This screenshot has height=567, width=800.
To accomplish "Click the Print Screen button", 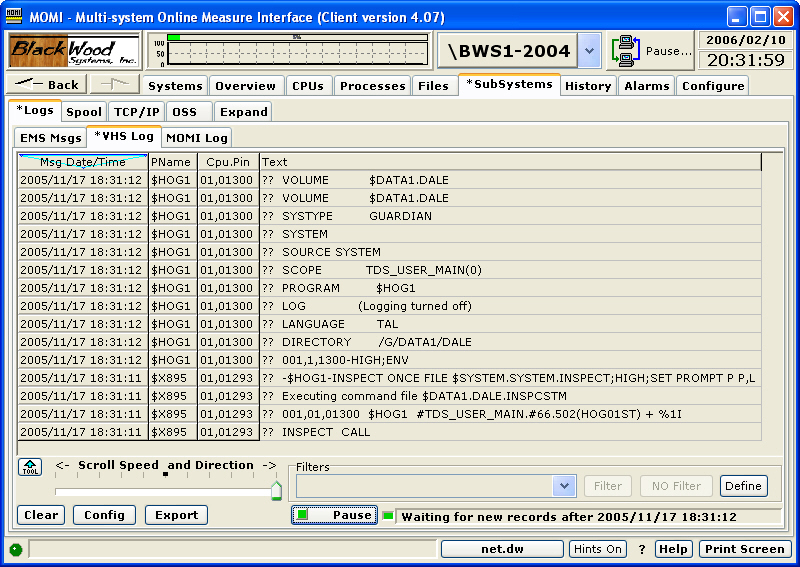I will pyautogui.click(x=744, y=549).
